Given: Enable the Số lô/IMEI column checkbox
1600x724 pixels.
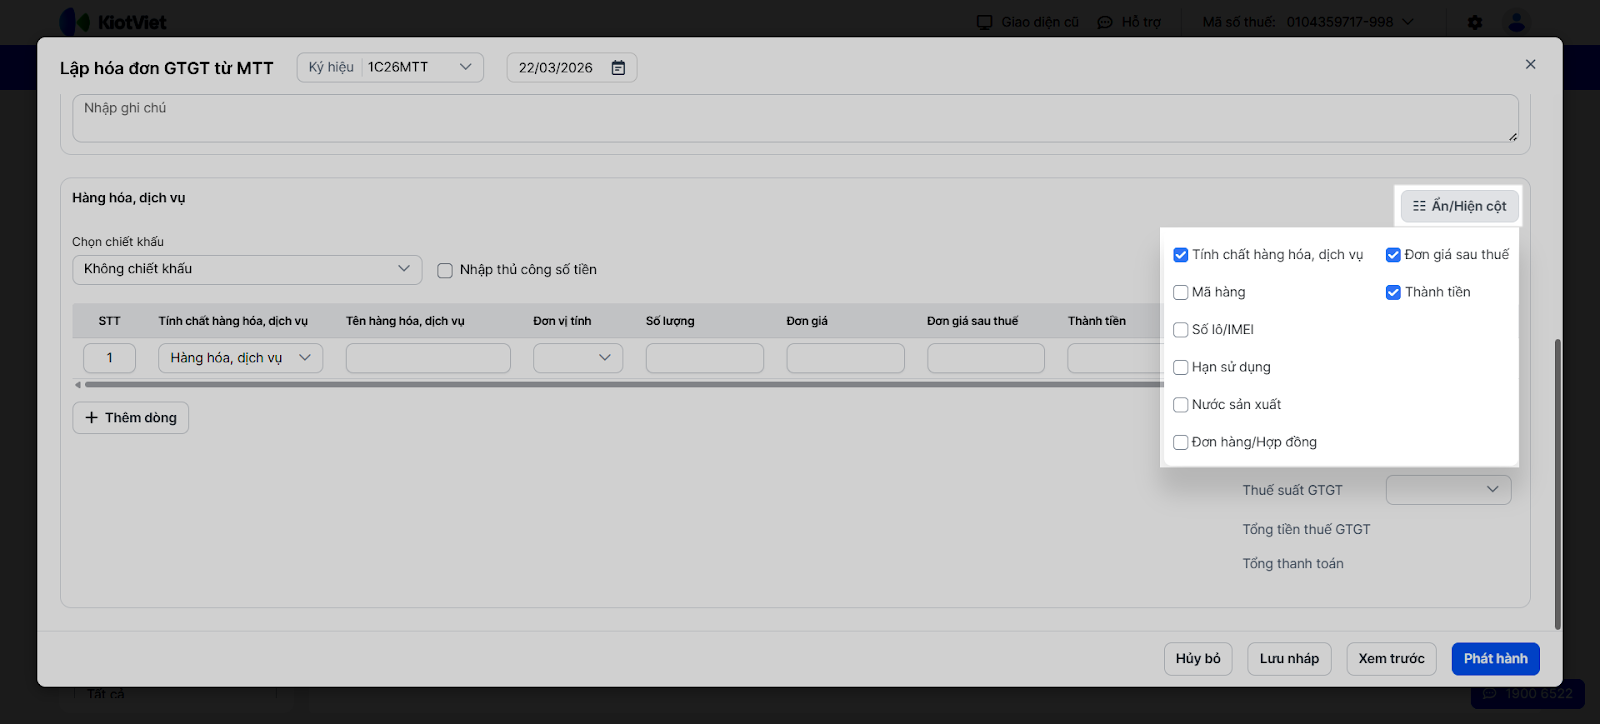Looking at the screenshot, I should [1181, 330].
